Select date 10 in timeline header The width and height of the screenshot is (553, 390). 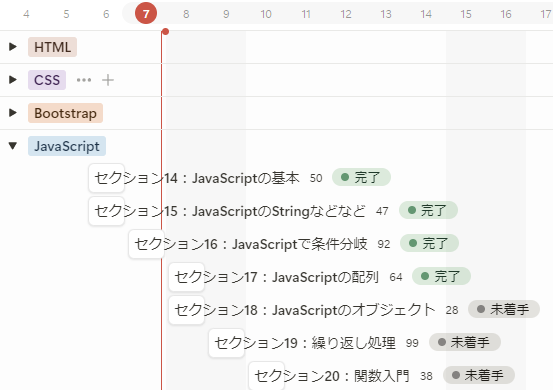pyautogui.click(x=266, y=14)
